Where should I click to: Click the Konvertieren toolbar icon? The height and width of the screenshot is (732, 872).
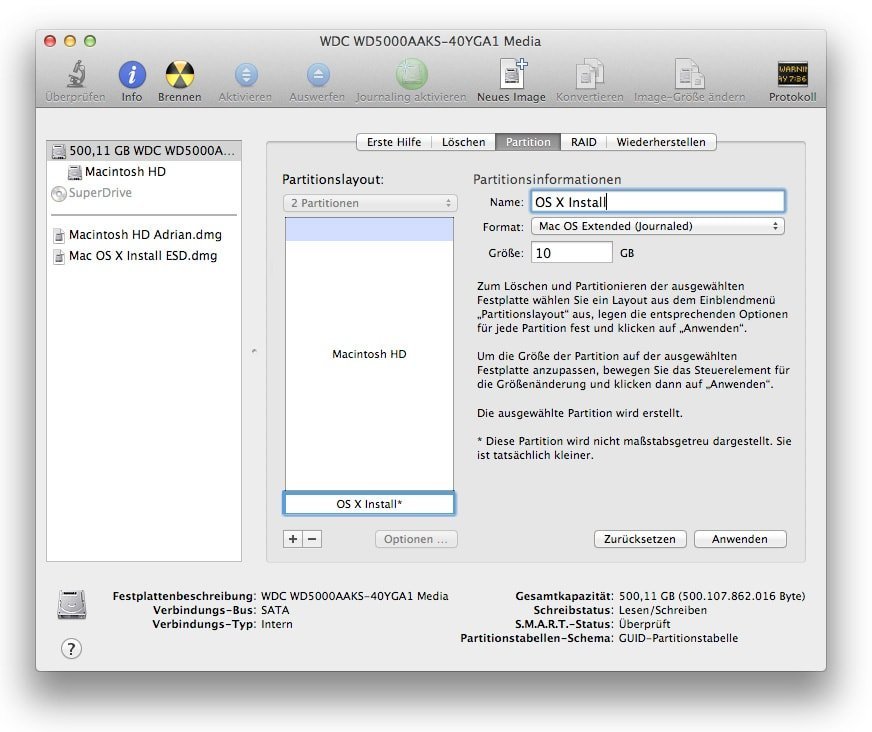[589, 76]
